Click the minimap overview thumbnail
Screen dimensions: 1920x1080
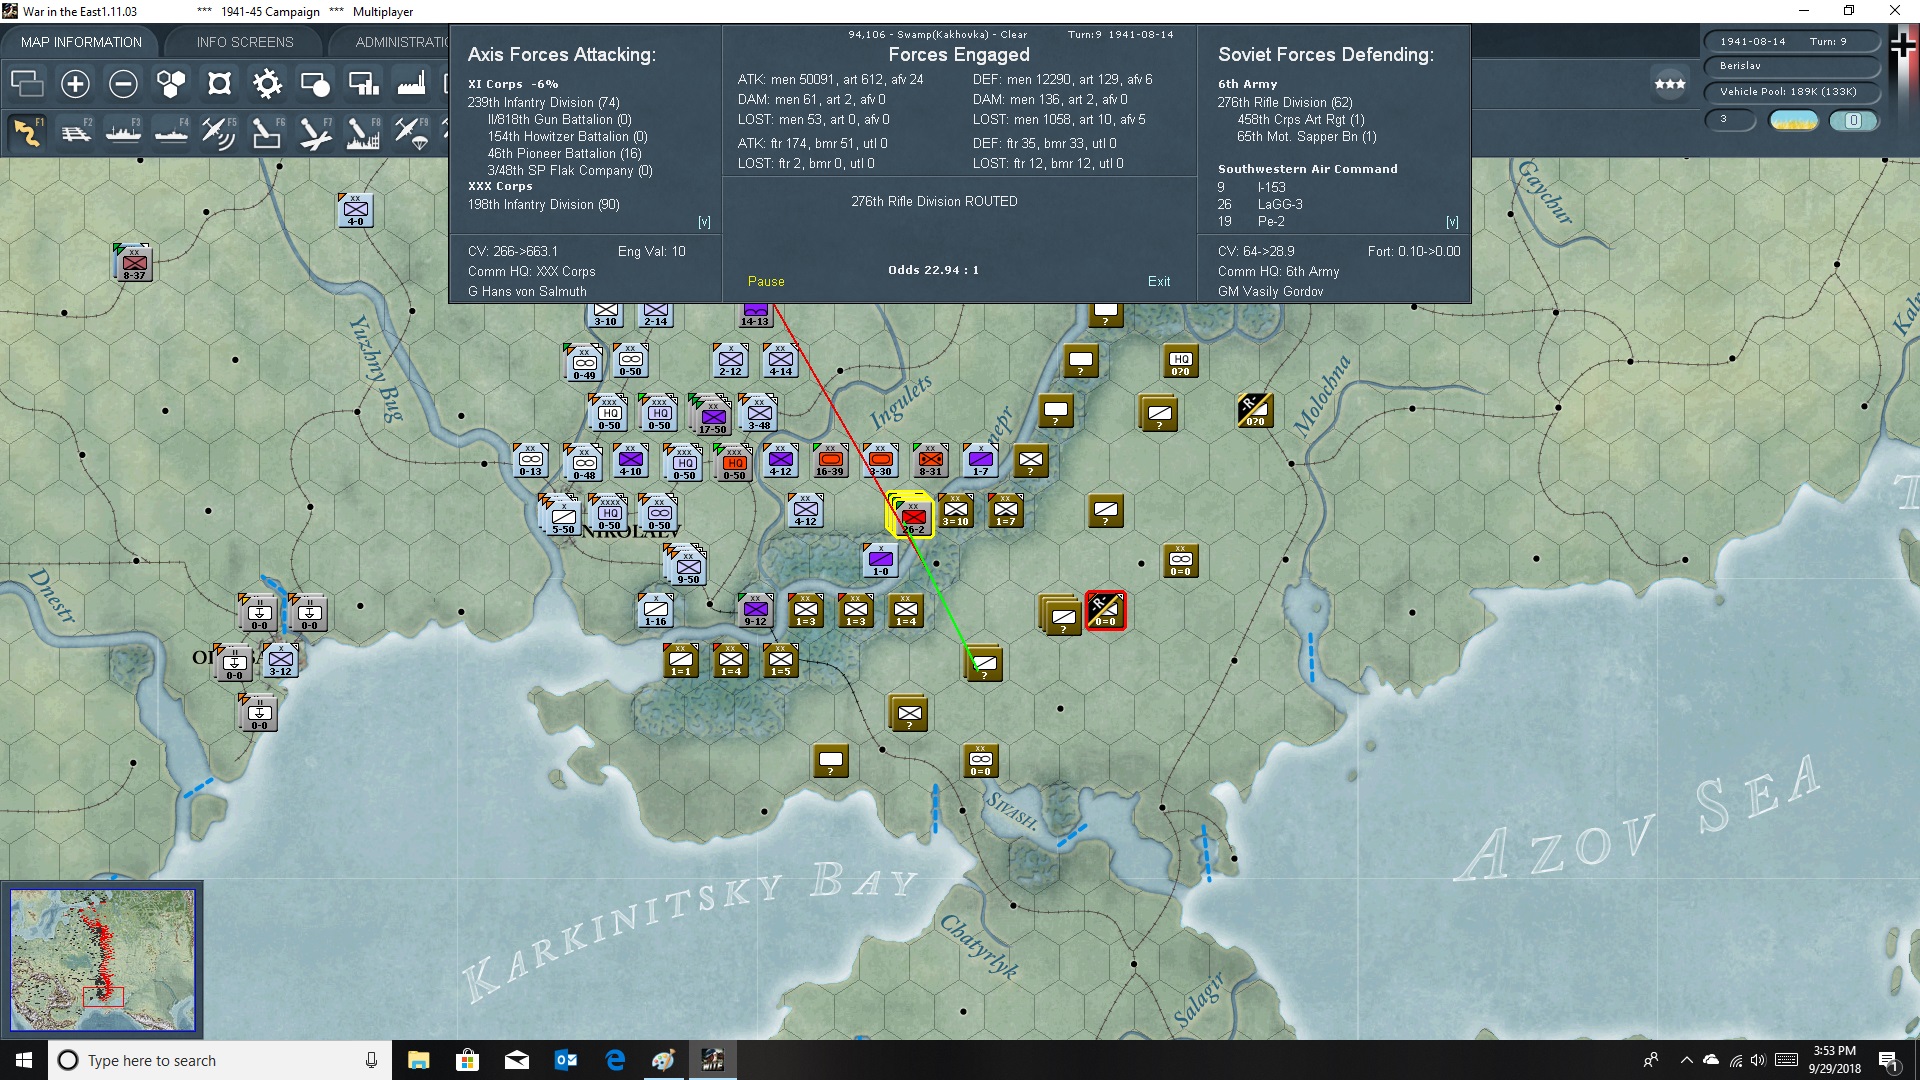(x=102, y=960)
